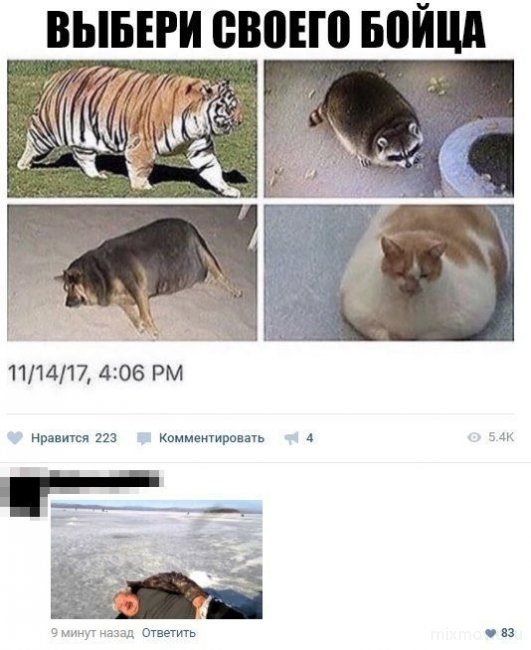Click the 5.4K views counter

coord(501,437)
